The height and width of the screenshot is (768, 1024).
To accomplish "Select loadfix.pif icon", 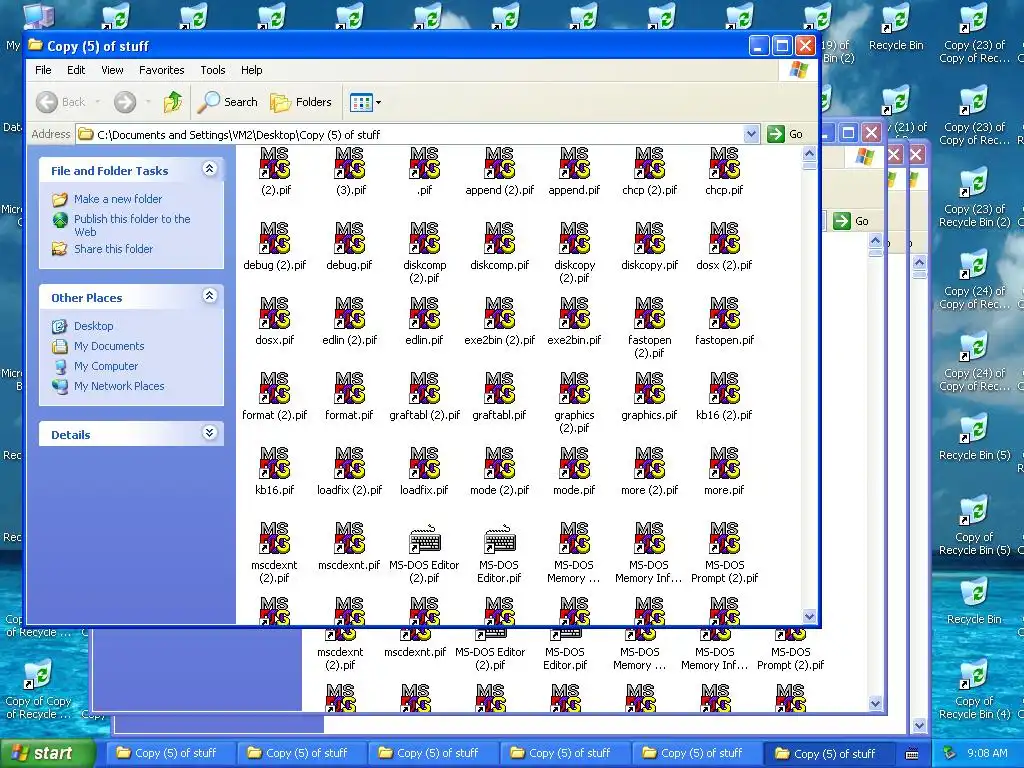I will tap(424, 463).
